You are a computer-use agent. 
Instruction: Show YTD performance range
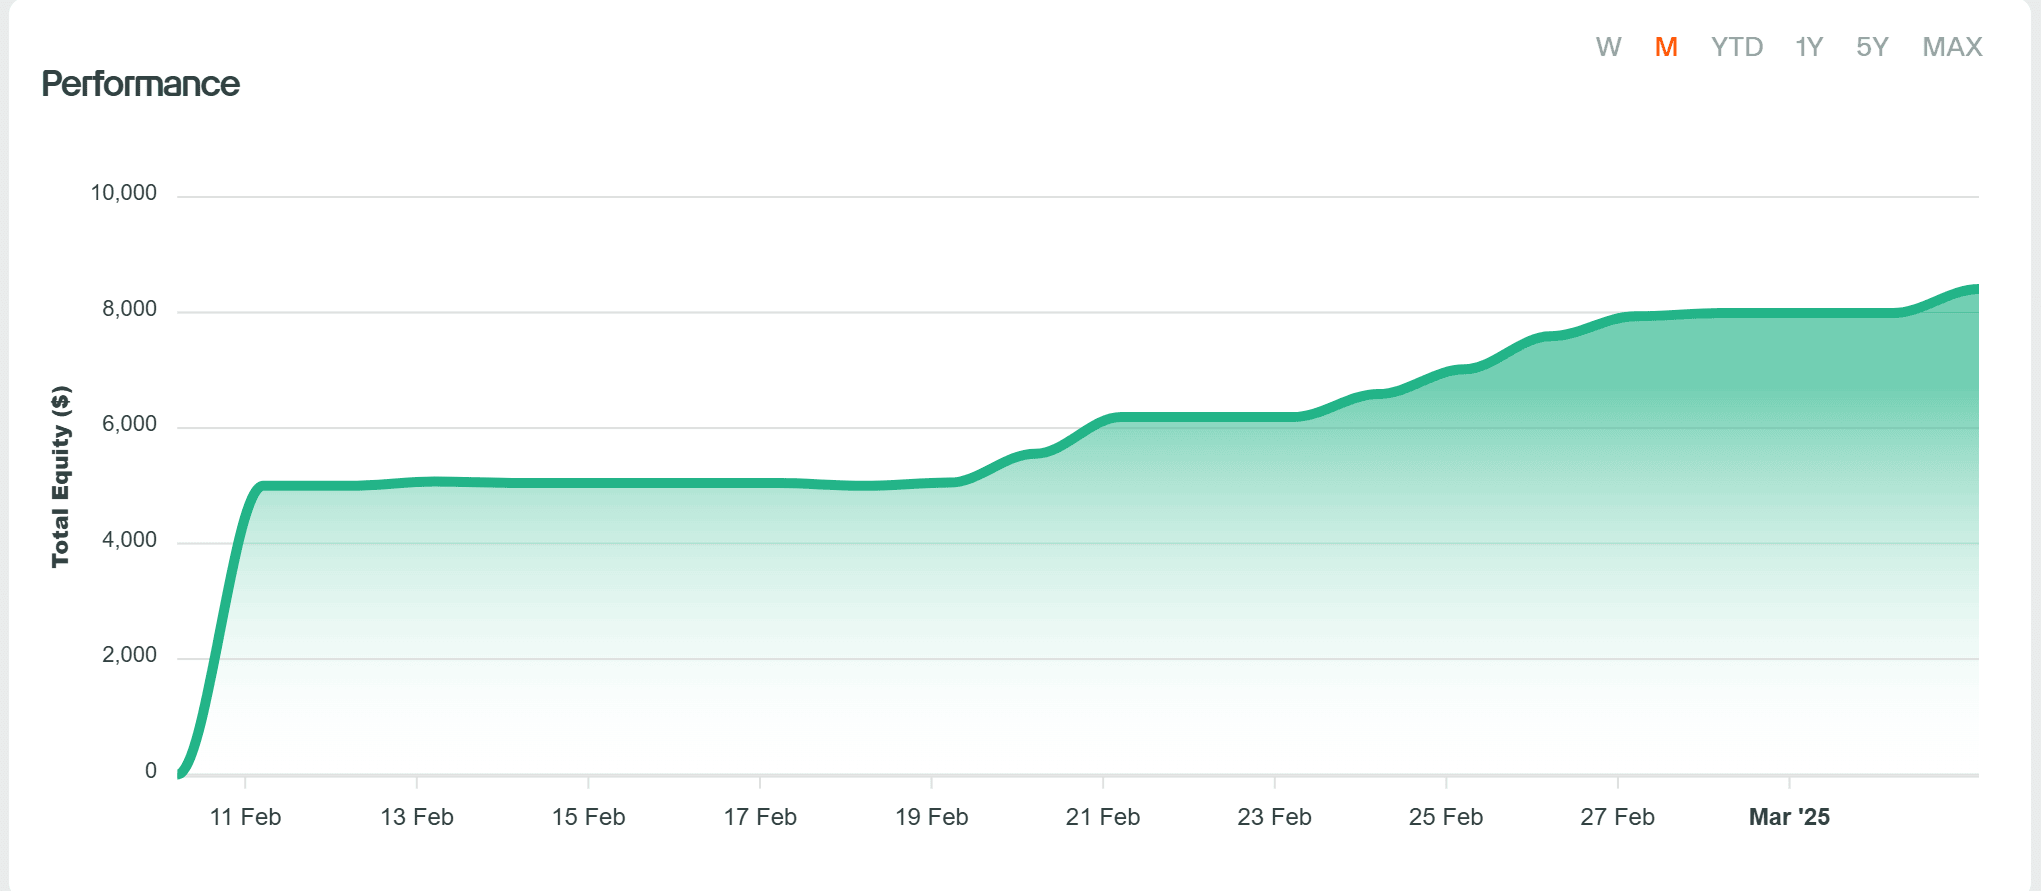[1737, 47]
